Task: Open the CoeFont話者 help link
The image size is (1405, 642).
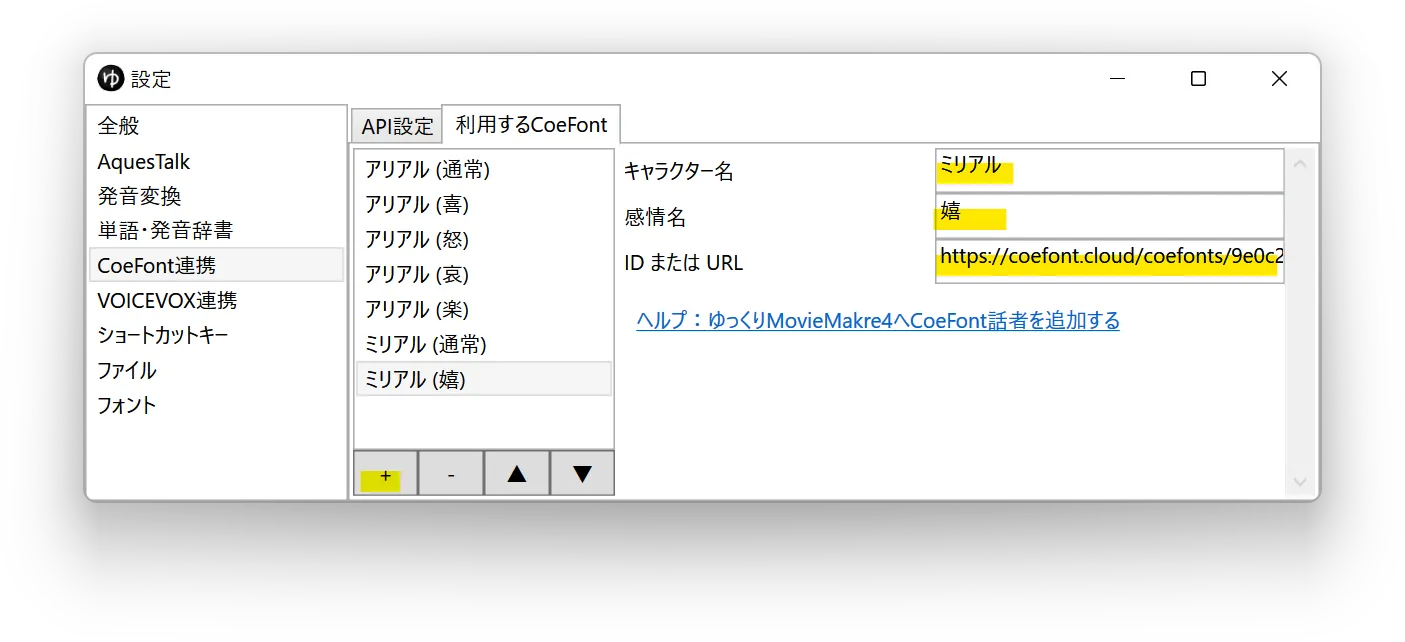Action: click(x=878, y=320)
